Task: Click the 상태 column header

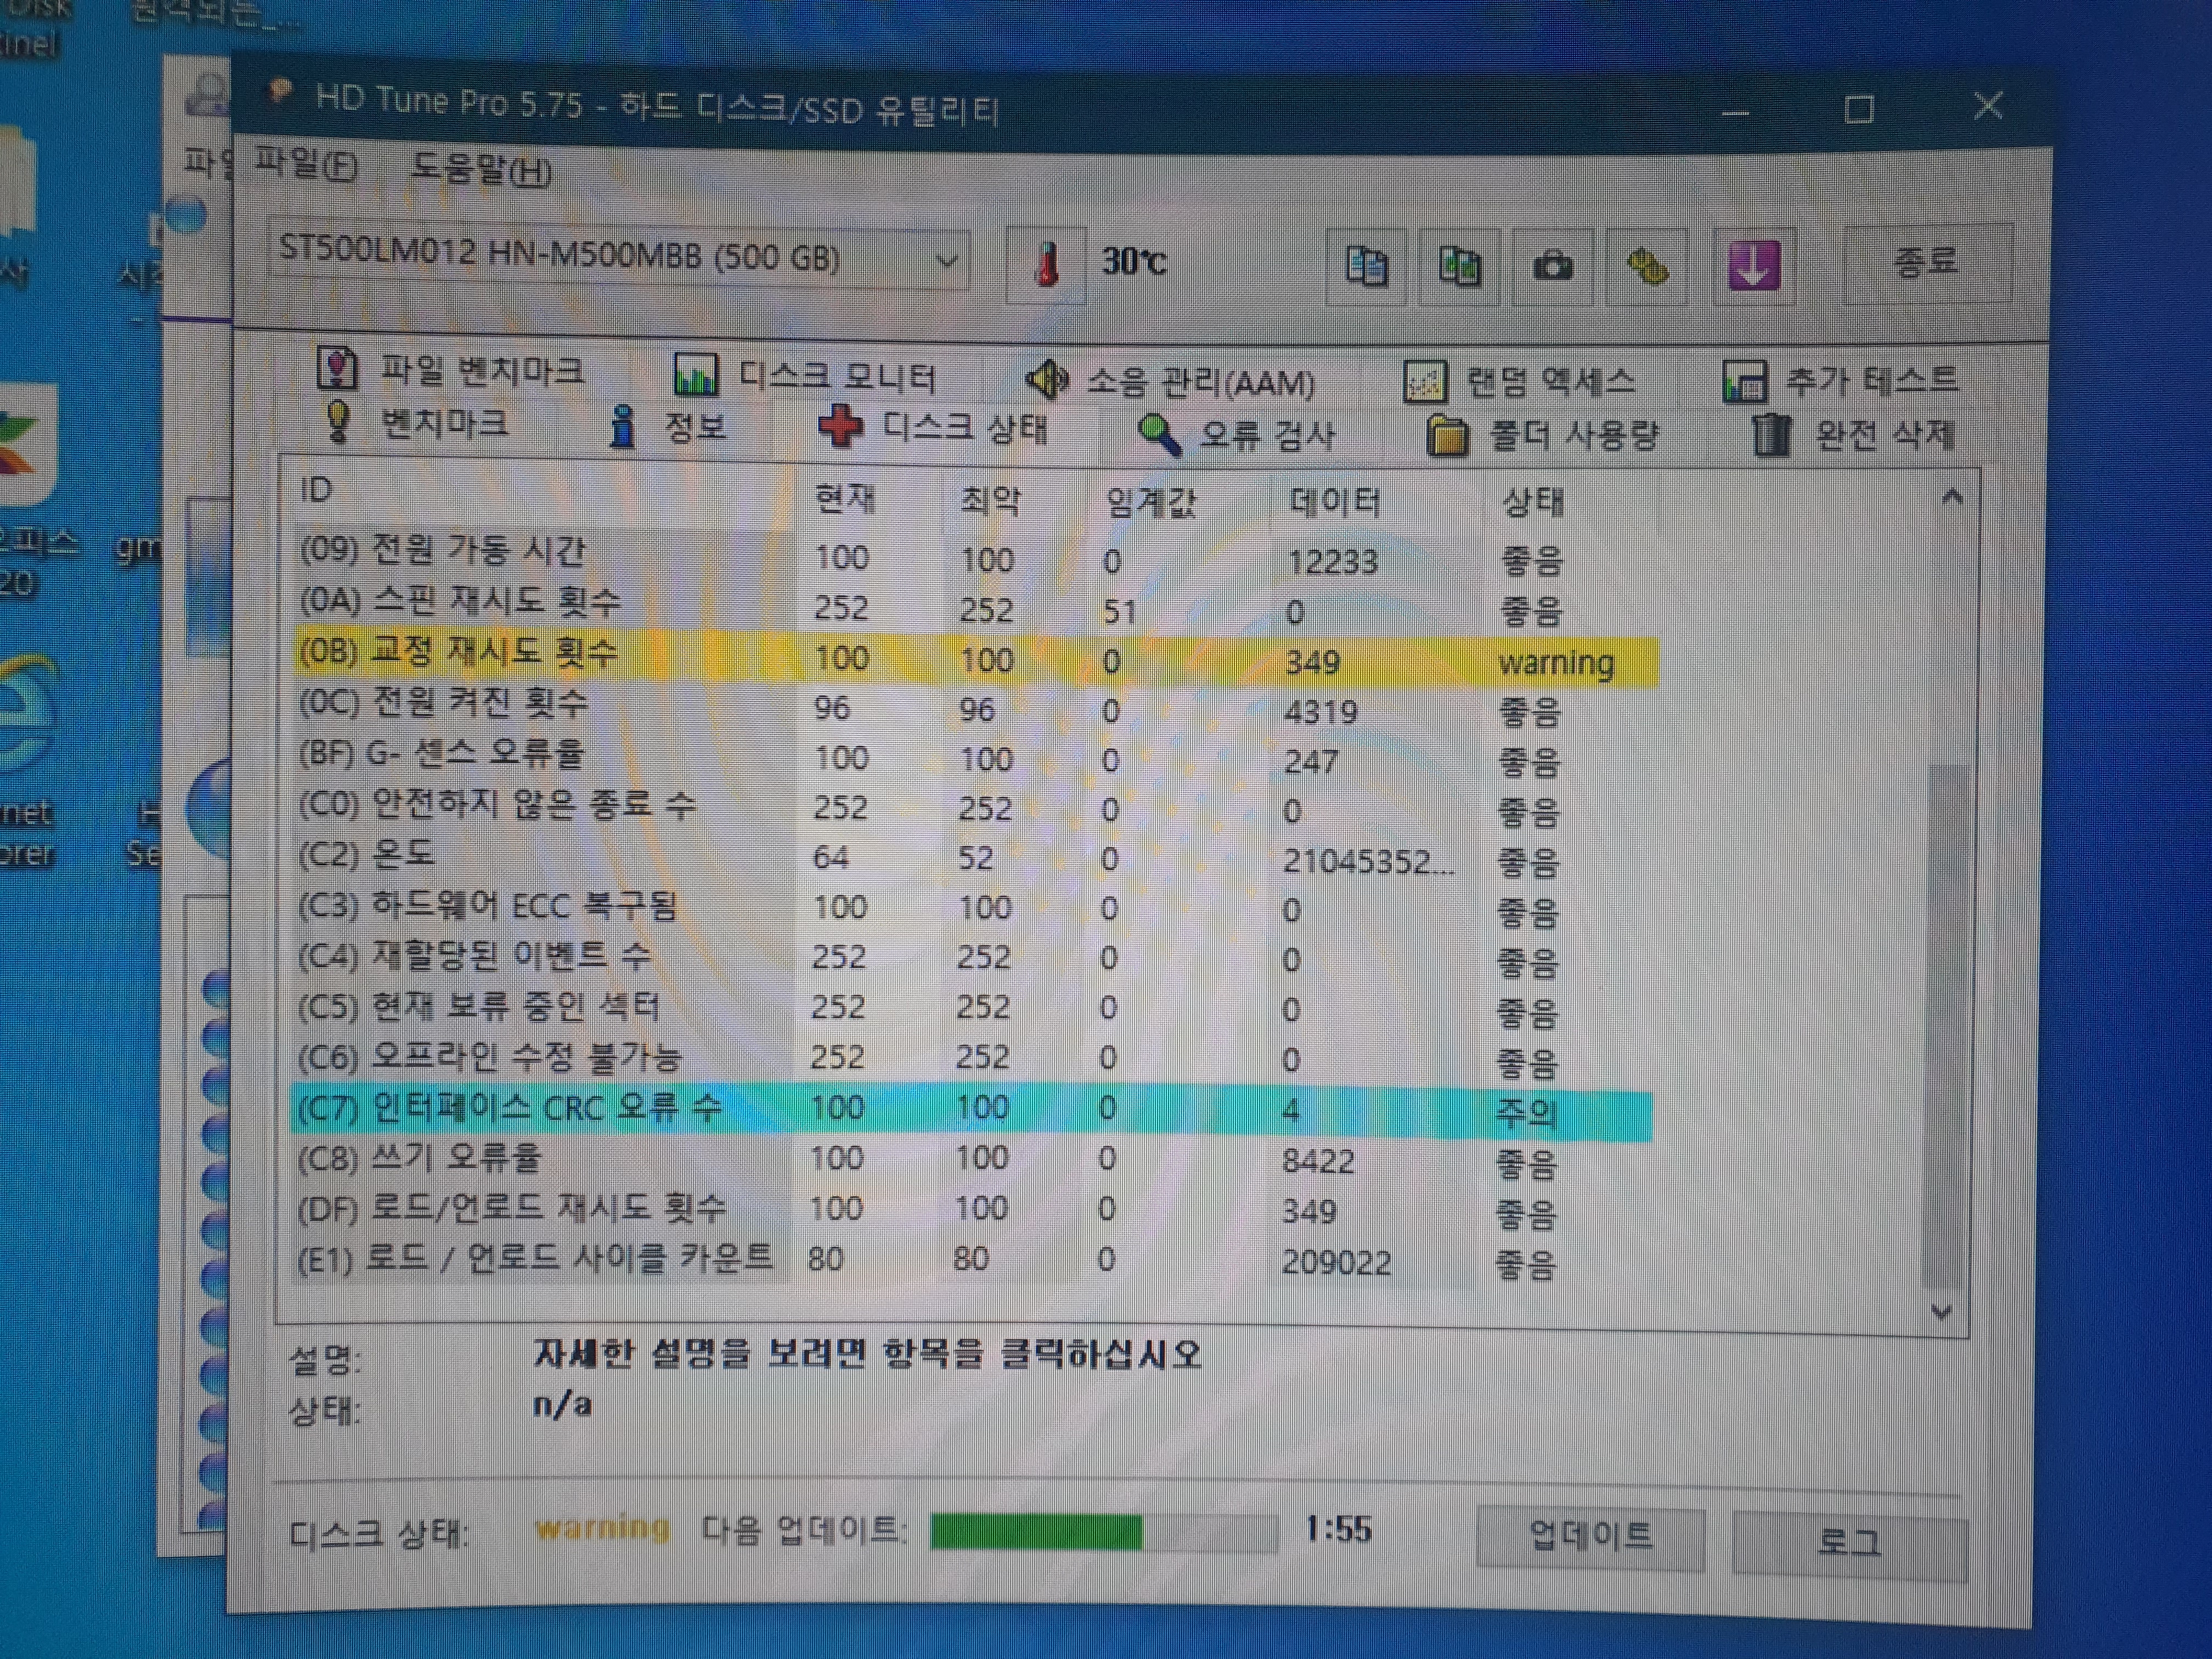Action: click(x=1533, y=502)
